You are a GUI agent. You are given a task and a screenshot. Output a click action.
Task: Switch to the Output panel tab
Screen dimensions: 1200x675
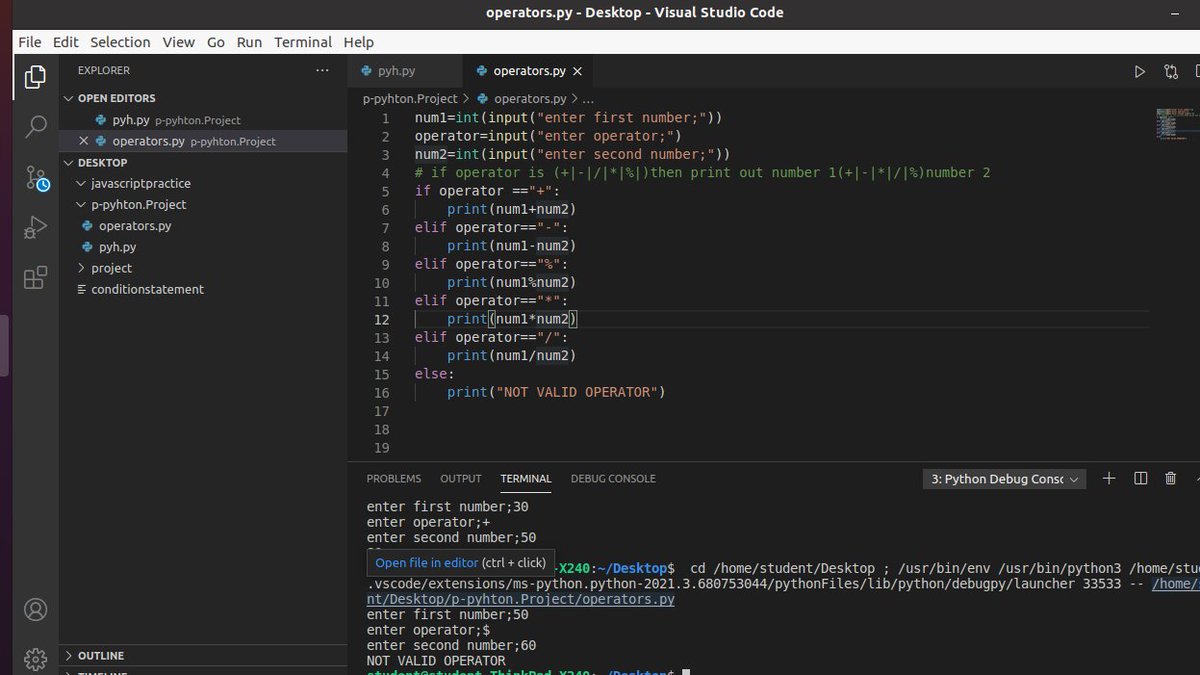pos(461,479)
